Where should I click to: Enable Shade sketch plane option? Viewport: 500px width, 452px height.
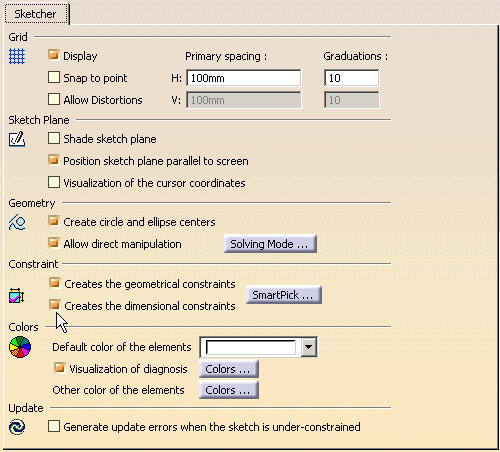click(54, 138)
